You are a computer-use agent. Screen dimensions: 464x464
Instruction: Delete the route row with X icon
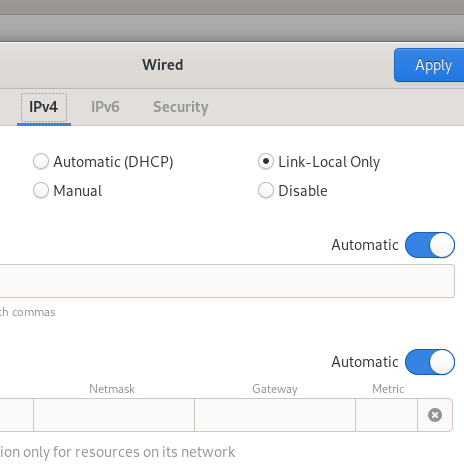coord(435,415)
